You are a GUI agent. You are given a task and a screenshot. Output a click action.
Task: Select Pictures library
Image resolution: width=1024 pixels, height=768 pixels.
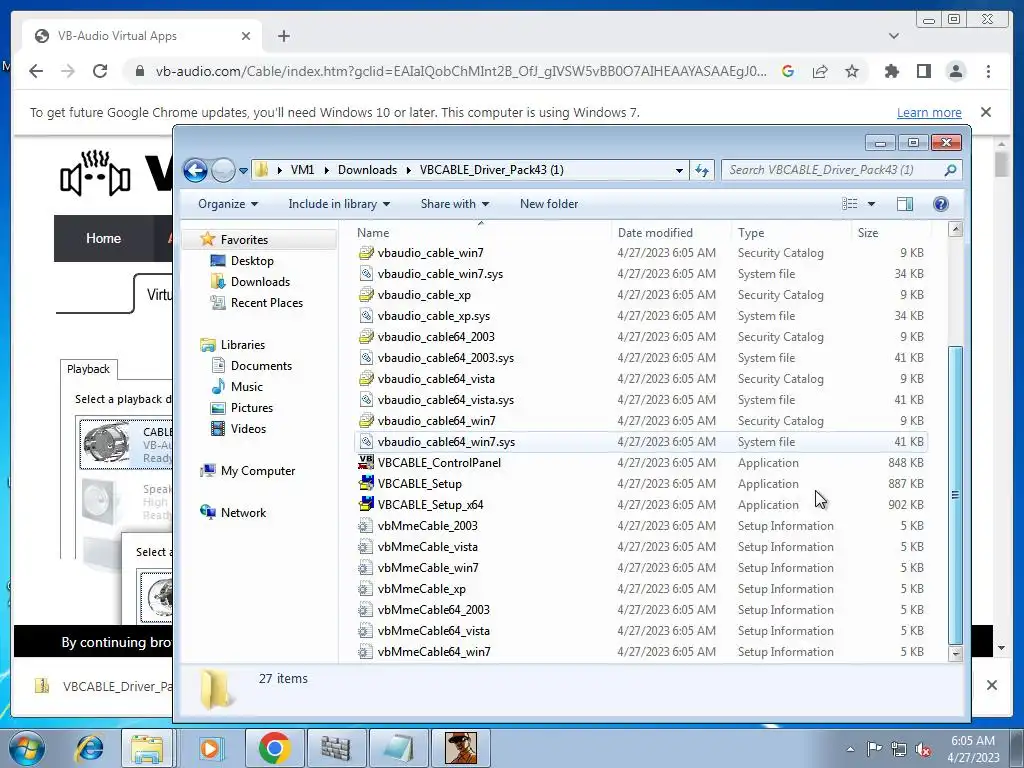click(251, 408)
